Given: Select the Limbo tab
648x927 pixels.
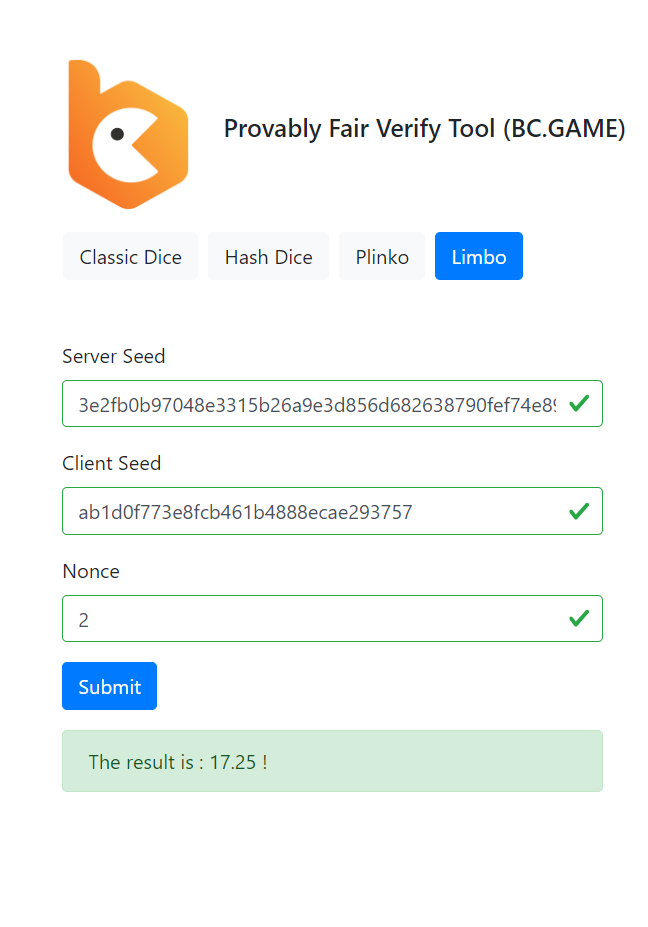Looking at the screenshot, I should tap(479, 257).
